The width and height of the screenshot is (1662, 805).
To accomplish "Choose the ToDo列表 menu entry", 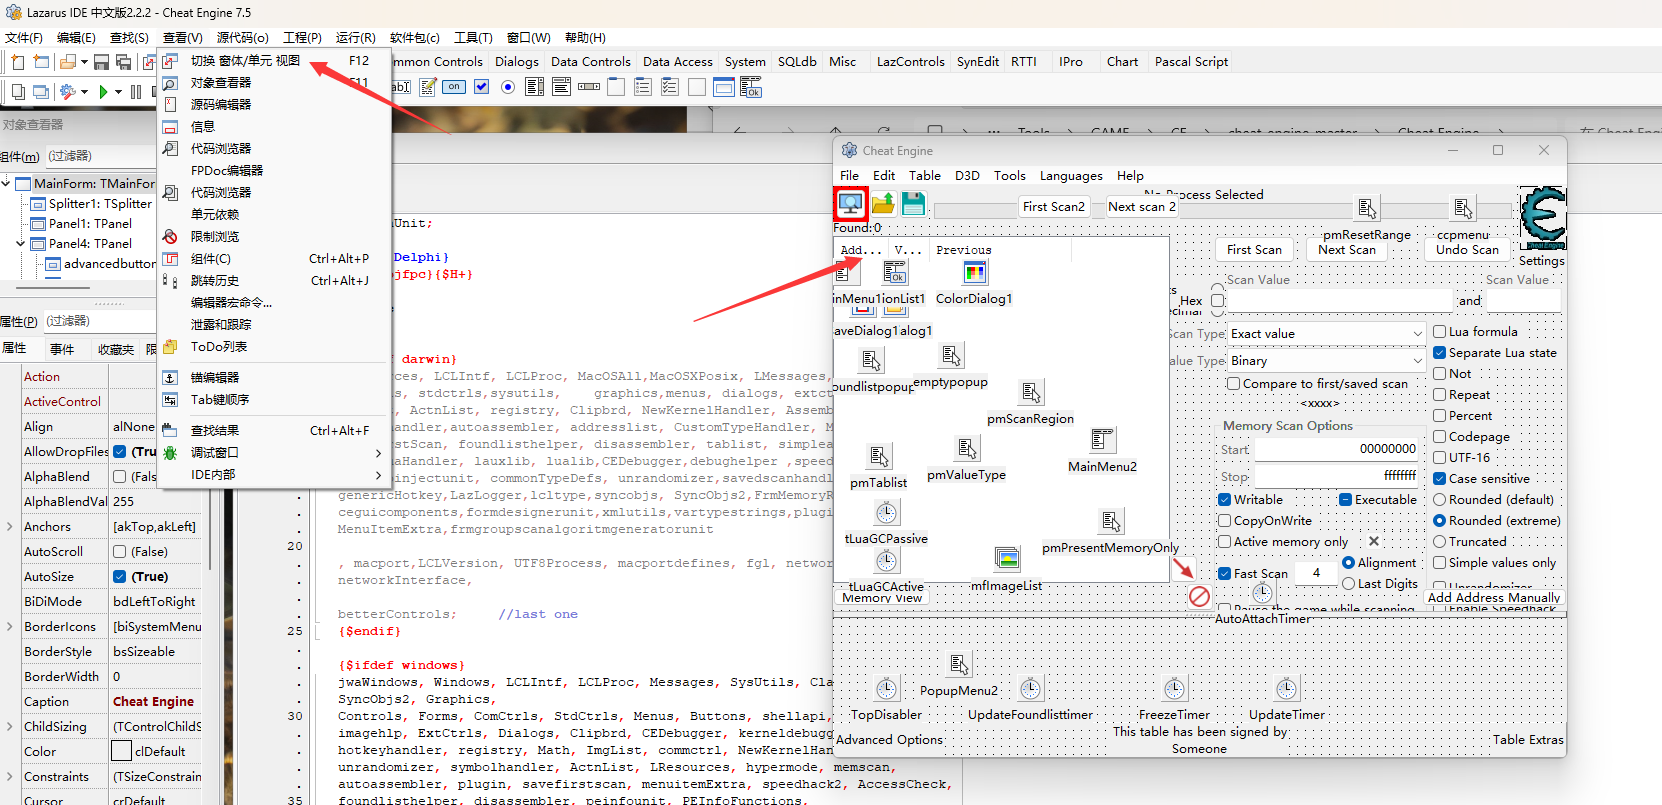I will 219,347.
